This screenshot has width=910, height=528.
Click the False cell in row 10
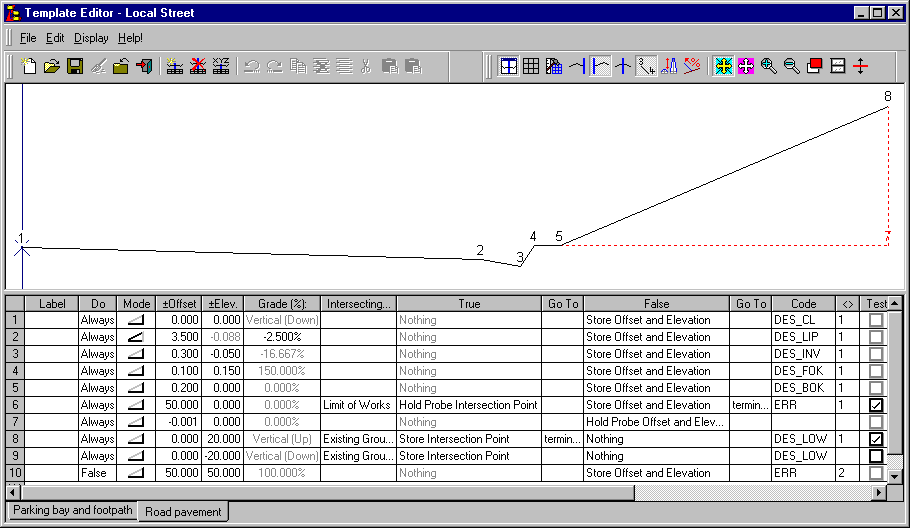(x=98, y=473)
